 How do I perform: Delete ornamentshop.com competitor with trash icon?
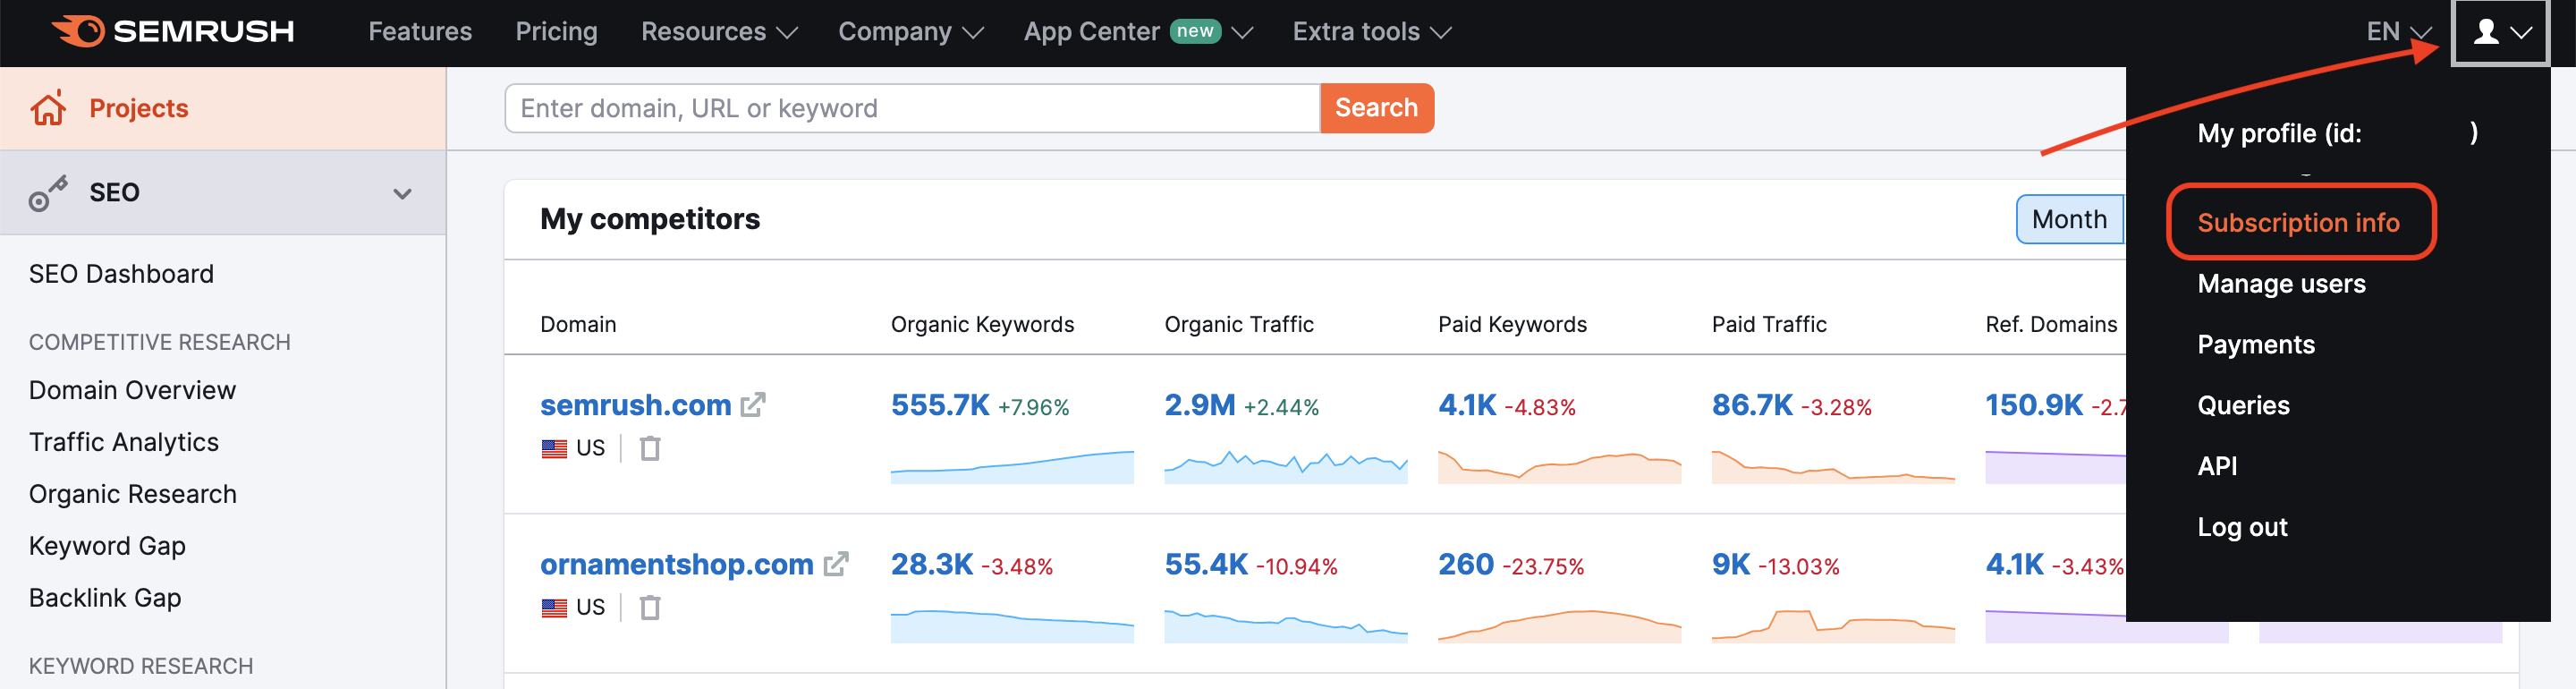point(650,607)
